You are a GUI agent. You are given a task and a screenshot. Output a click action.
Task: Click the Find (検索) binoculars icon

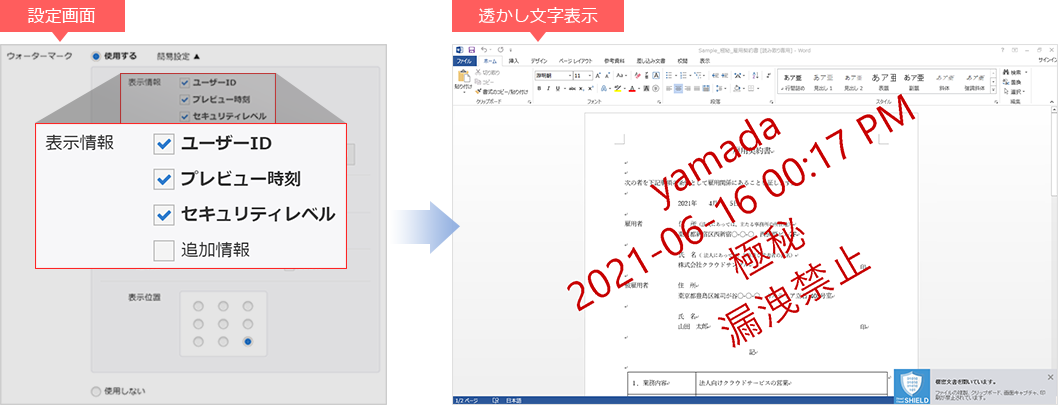pyautogui.click(x=1006, y=72)
